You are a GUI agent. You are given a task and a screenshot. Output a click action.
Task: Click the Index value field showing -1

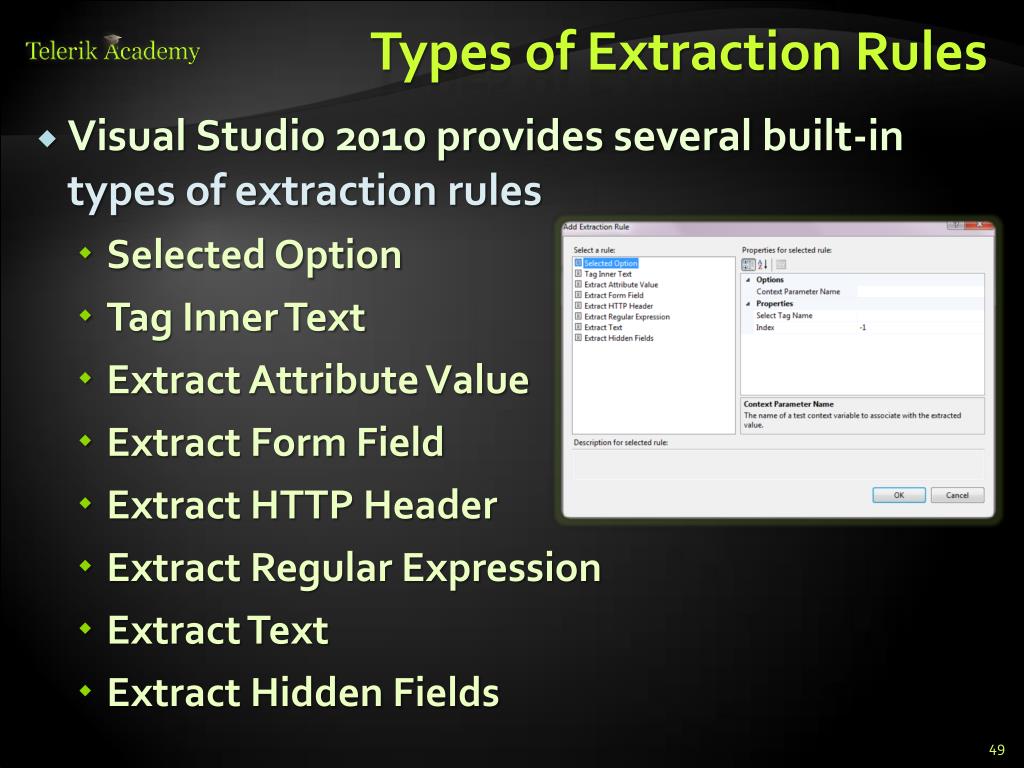tap(920, 327)
